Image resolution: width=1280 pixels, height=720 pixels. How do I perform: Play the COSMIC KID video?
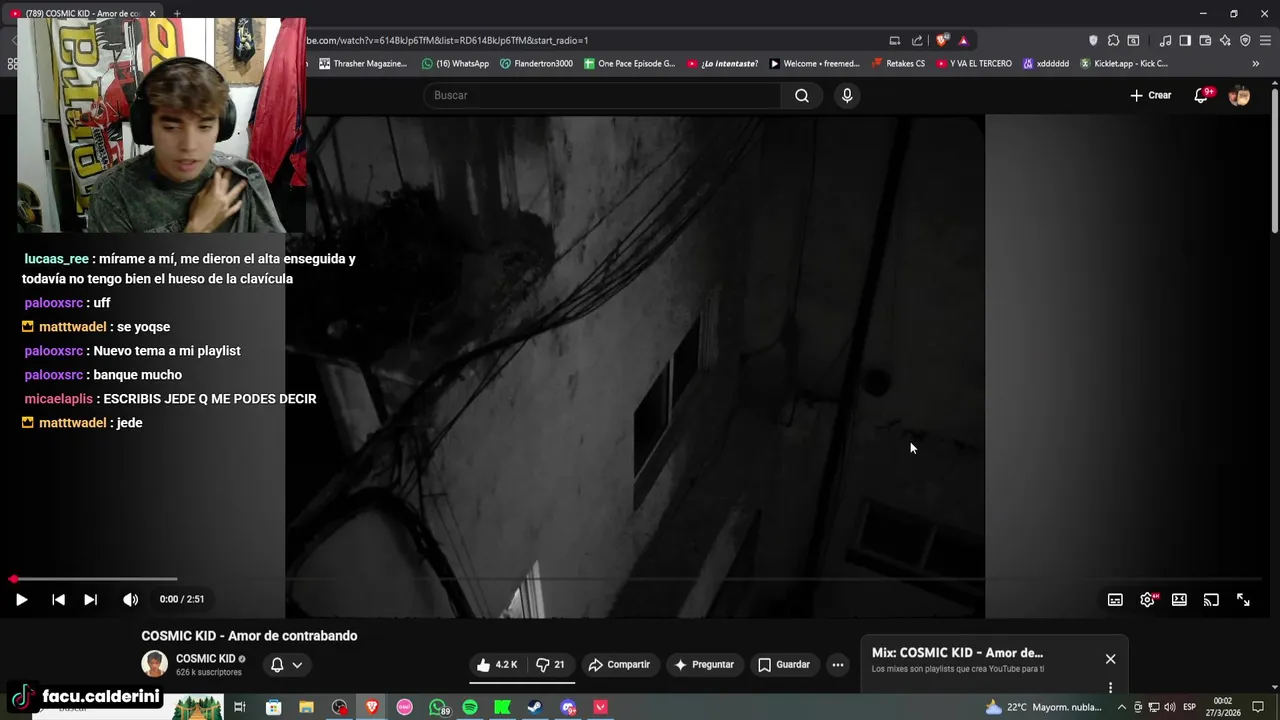(21, 600)
